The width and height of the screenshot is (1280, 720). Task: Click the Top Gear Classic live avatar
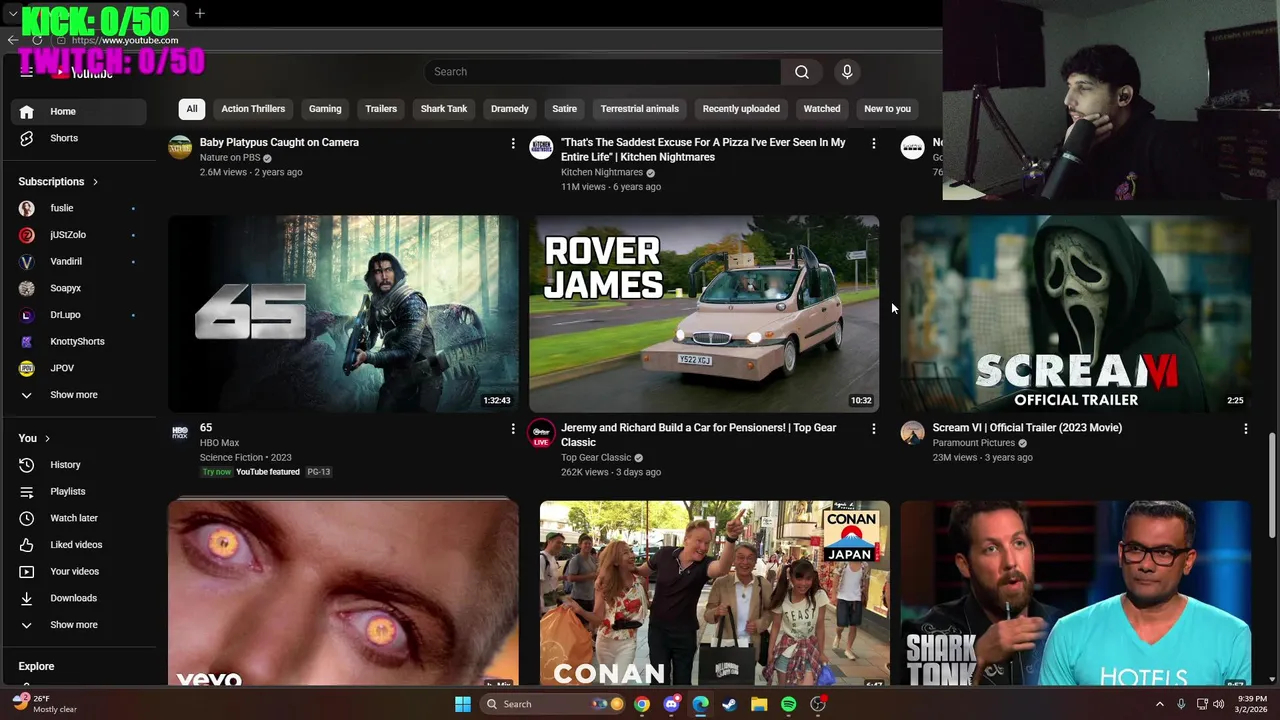[541, 432]
